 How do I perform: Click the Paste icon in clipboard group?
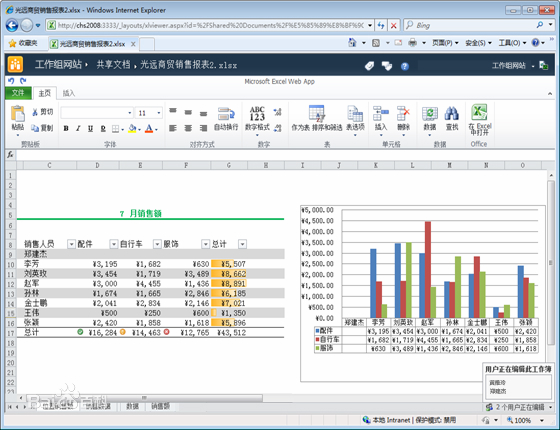pos(18,114)
